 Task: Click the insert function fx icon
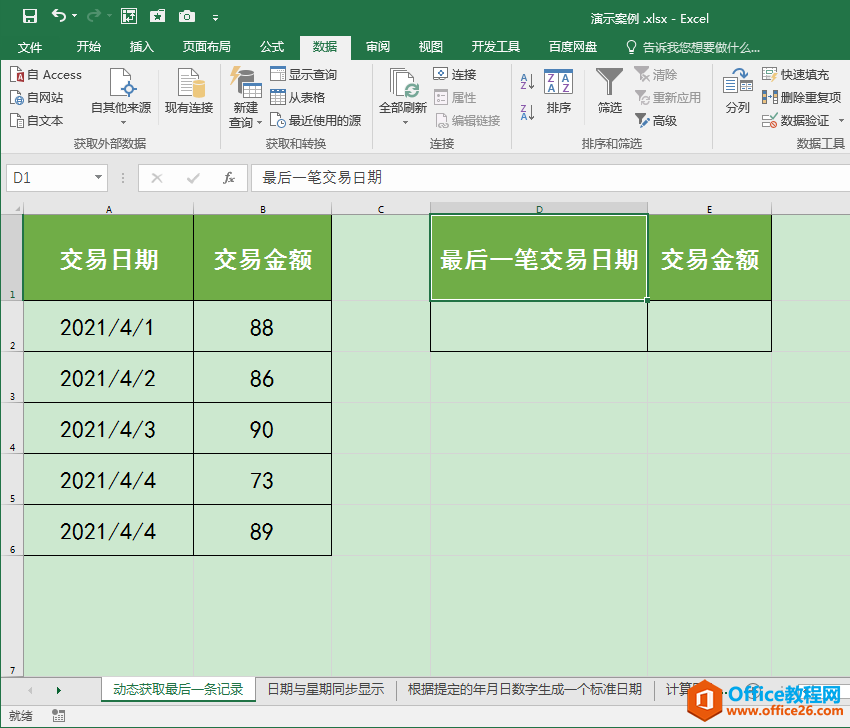pos(229,178)
